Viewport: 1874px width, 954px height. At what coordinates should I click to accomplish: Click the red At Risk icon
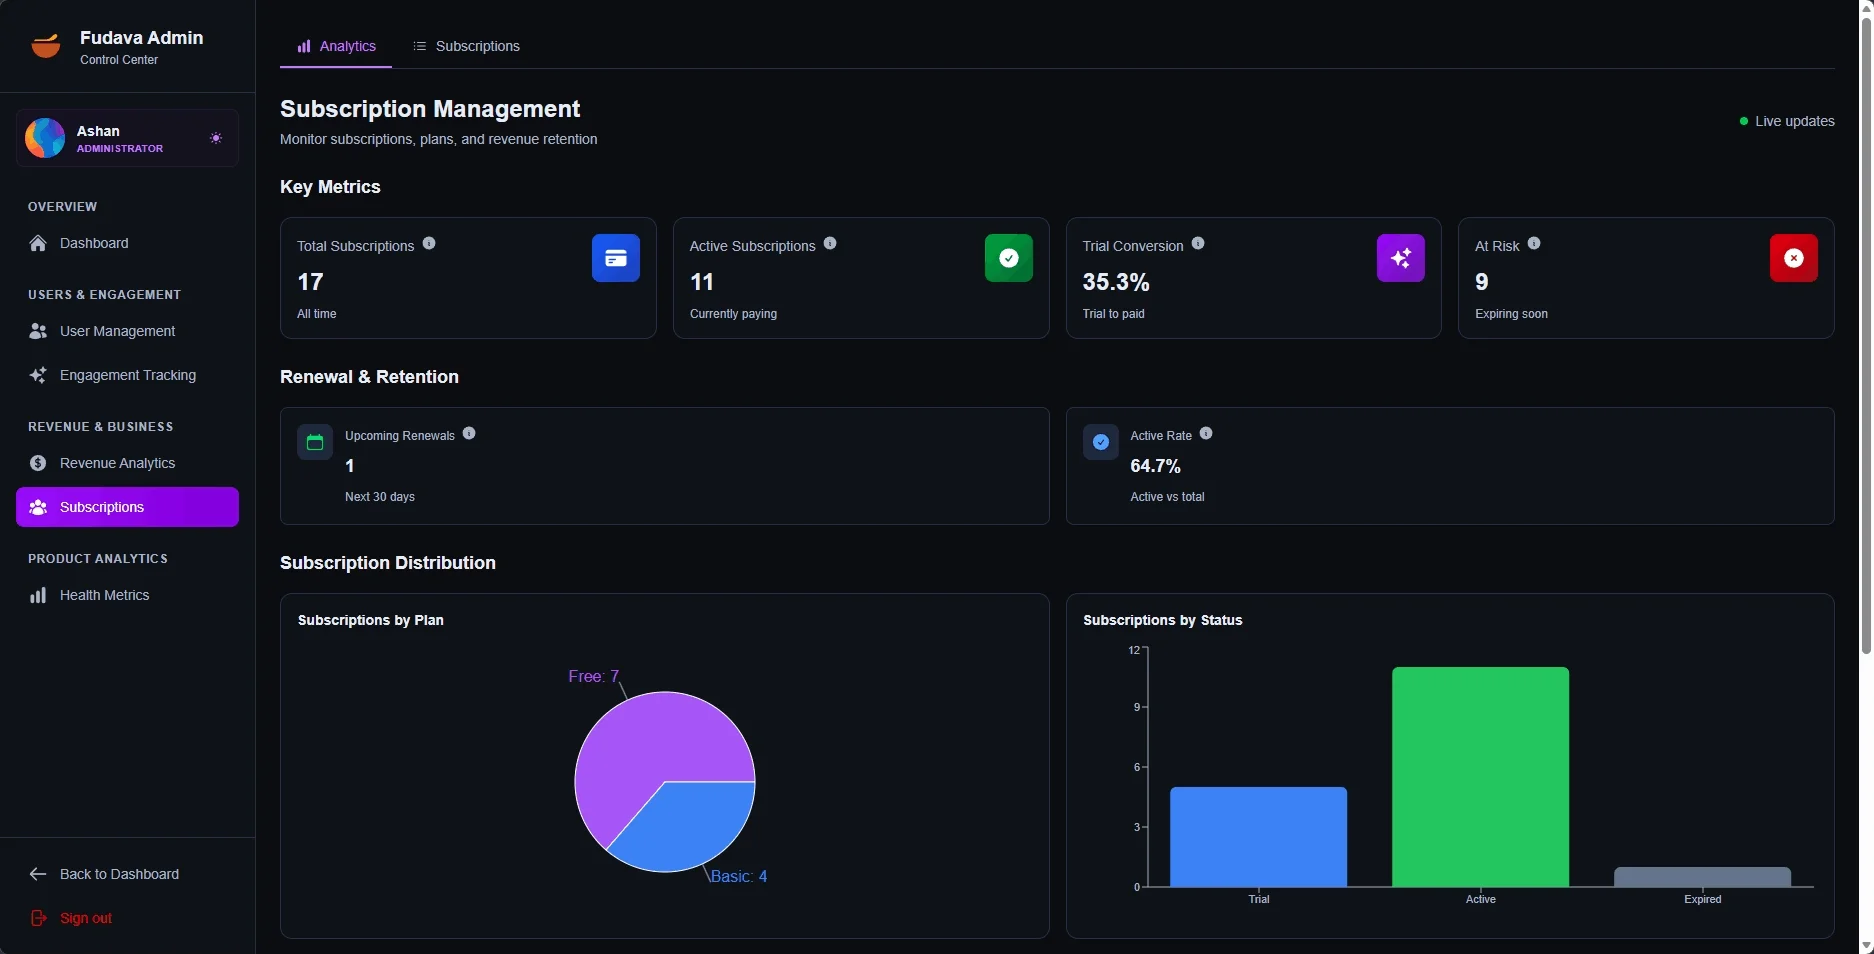[x=1793, y=258]
